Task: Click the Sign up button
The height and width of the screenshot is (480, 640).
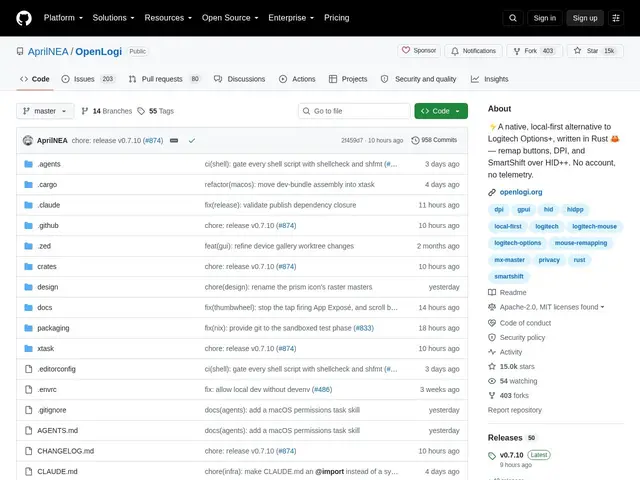Action: [x=585, y=18]
